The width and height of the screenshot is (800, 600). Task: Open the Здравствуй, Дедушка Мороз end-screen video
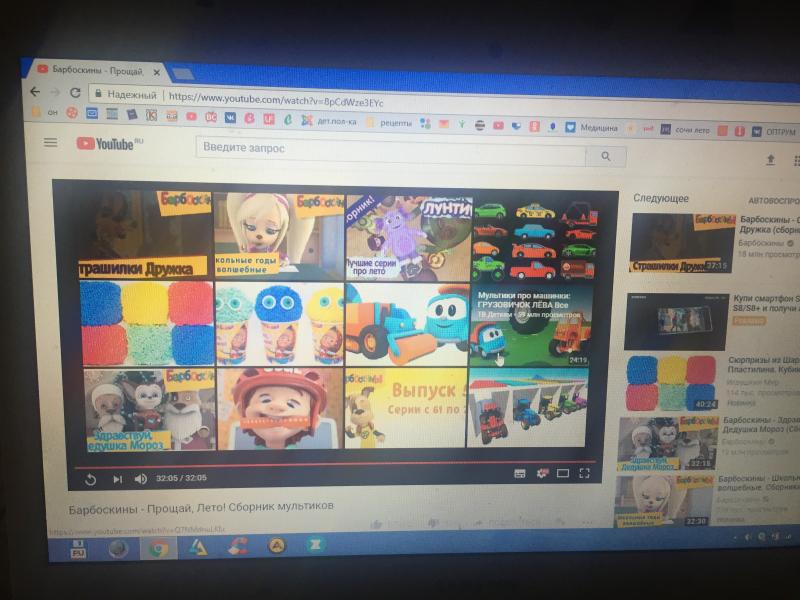point(149,409)
